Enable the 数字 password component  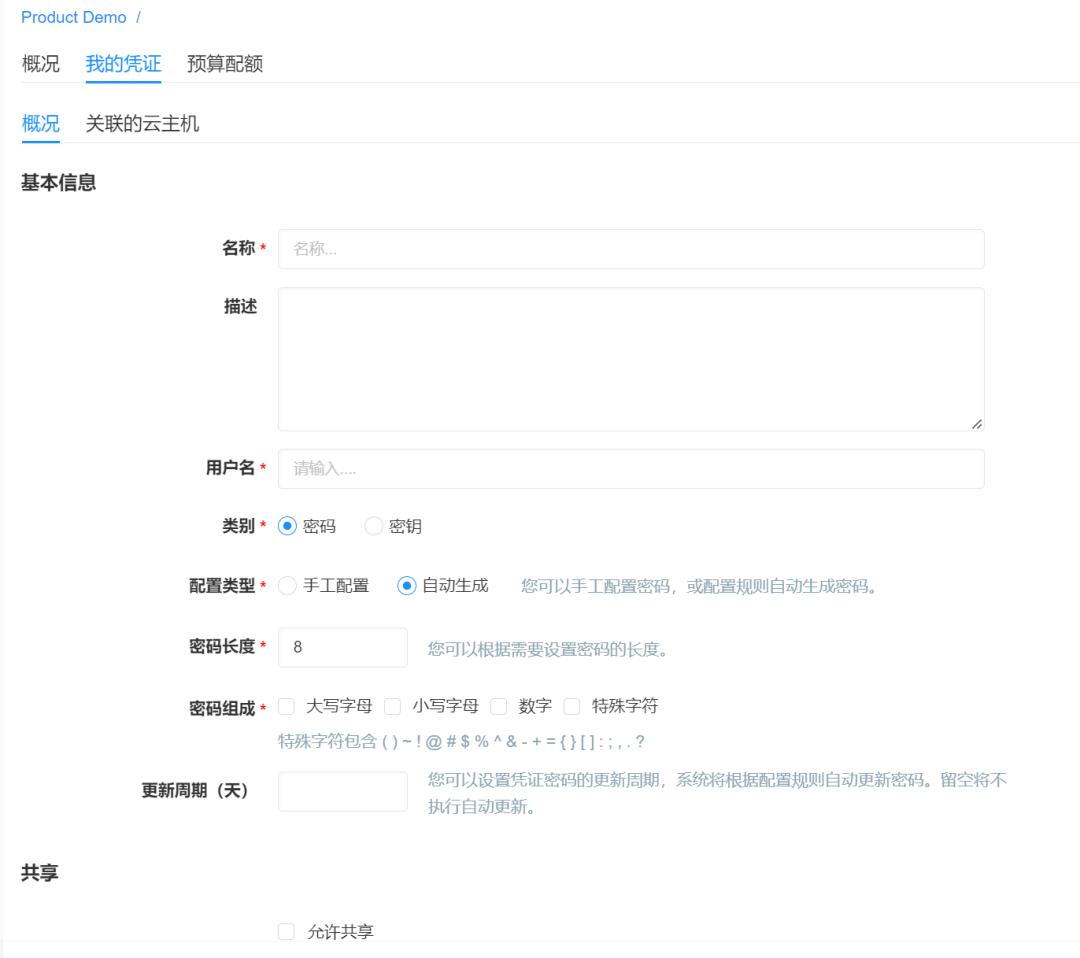498,706
